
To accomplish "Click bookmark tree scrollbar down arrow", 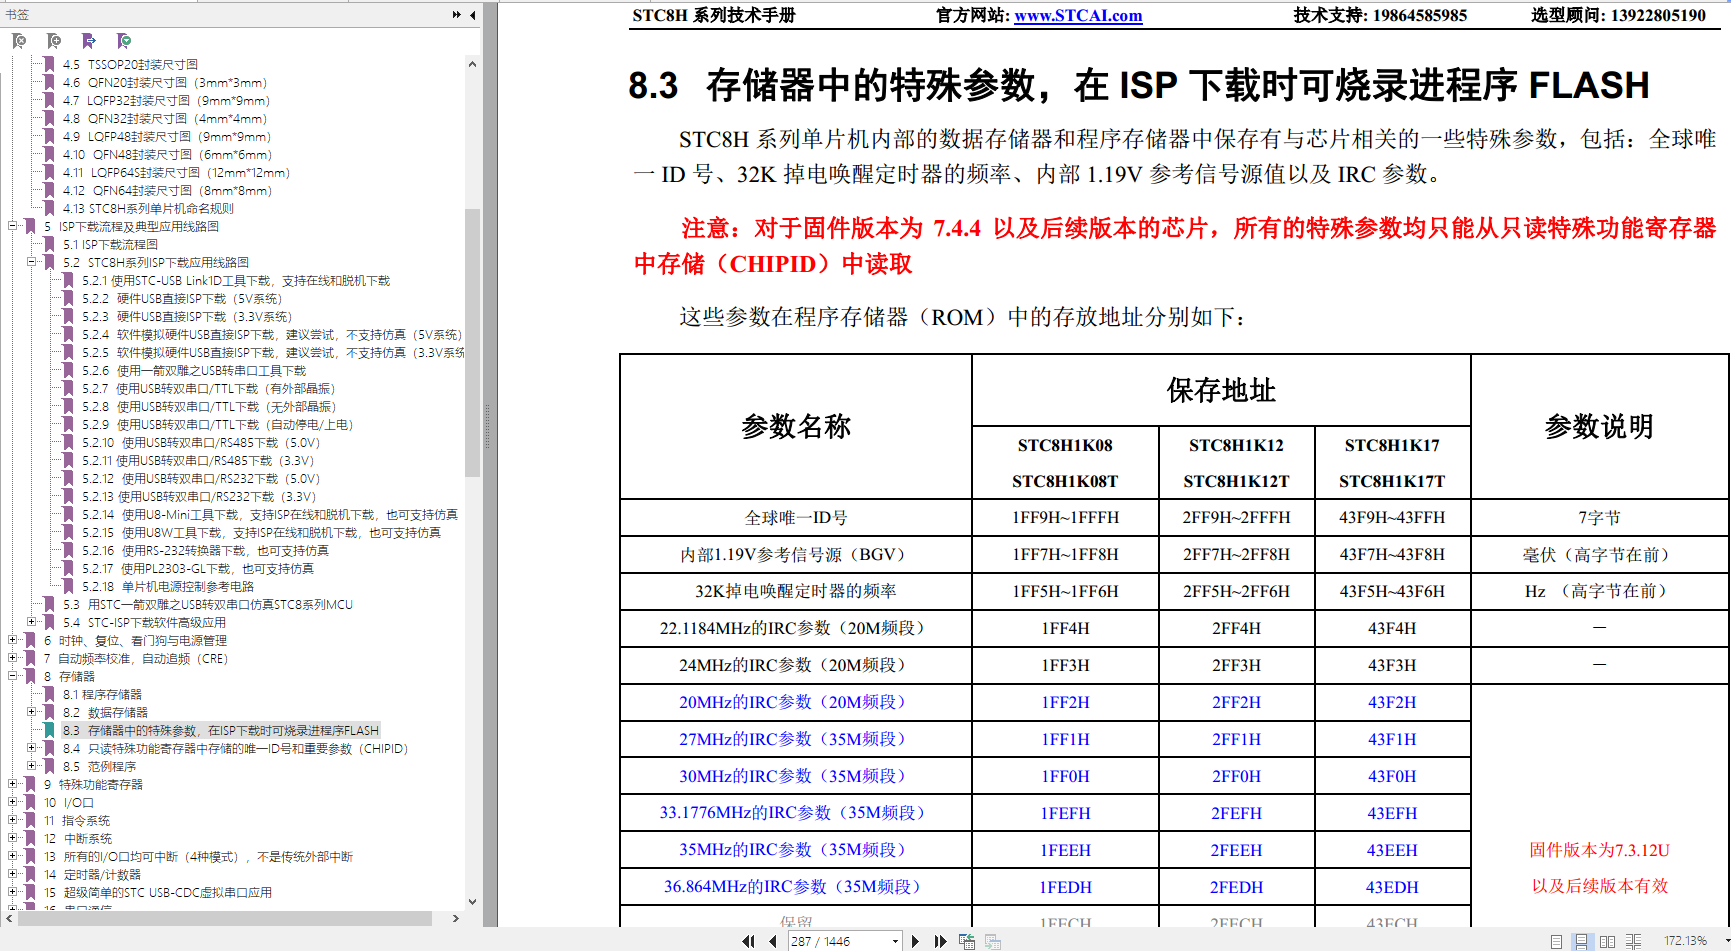I will click(472, 901).
